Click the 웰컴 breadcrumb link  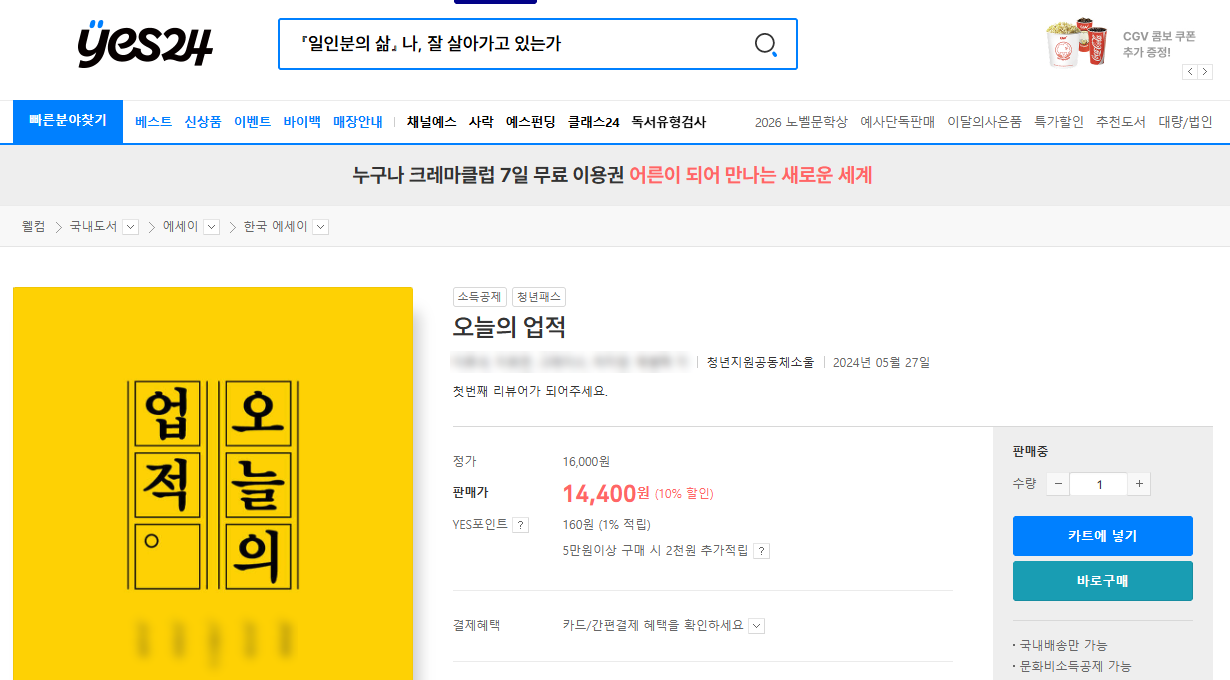pyautogui.click(x=33, y=227)
